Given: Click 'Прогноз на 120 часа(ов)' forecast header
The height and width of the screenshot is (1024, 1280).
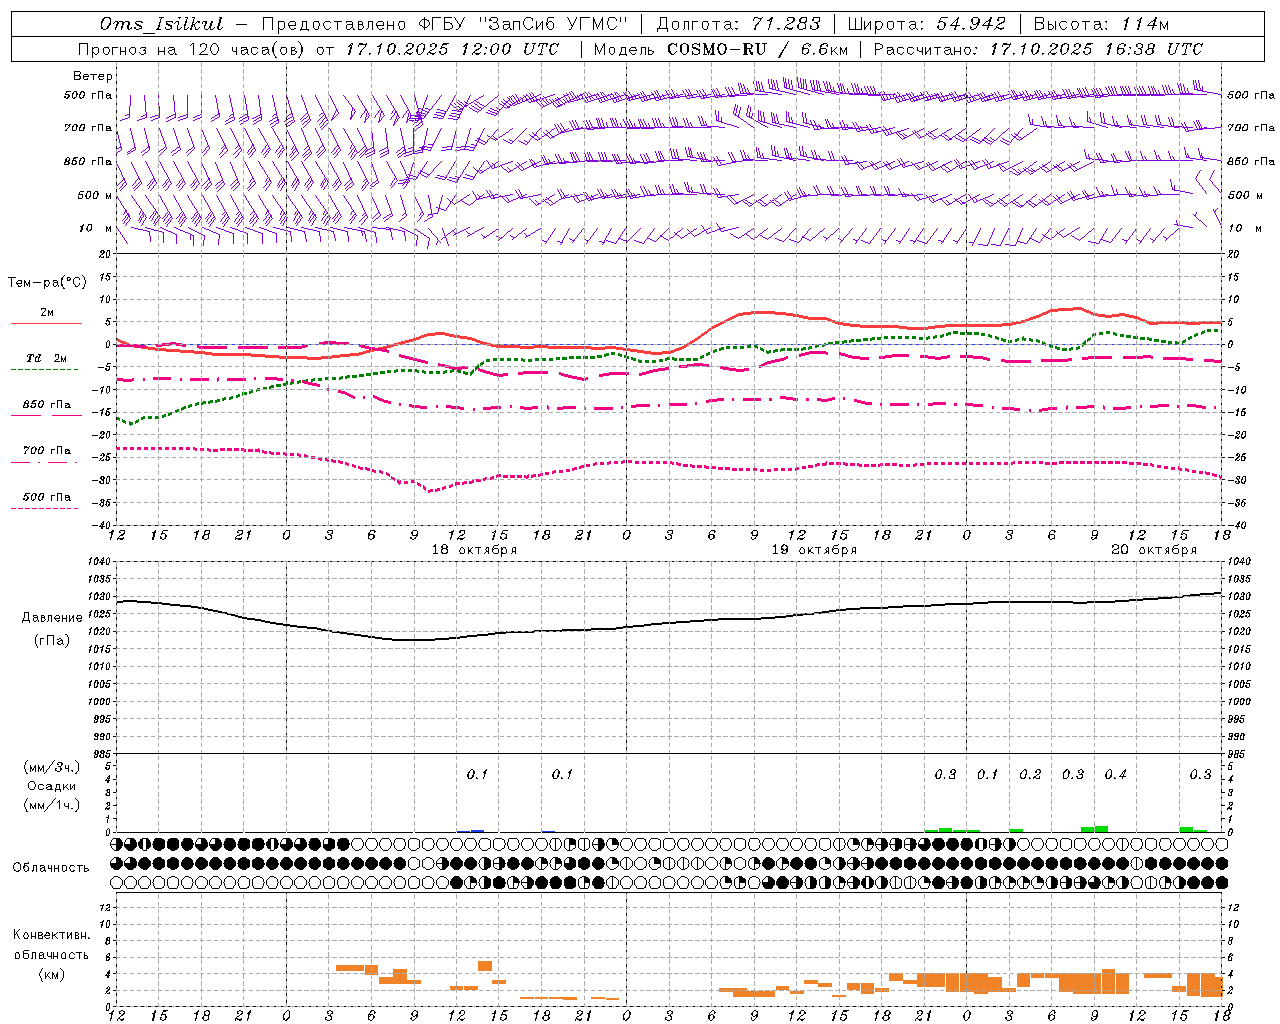Looking at the screenshot, I should click(x=193, y=49).
